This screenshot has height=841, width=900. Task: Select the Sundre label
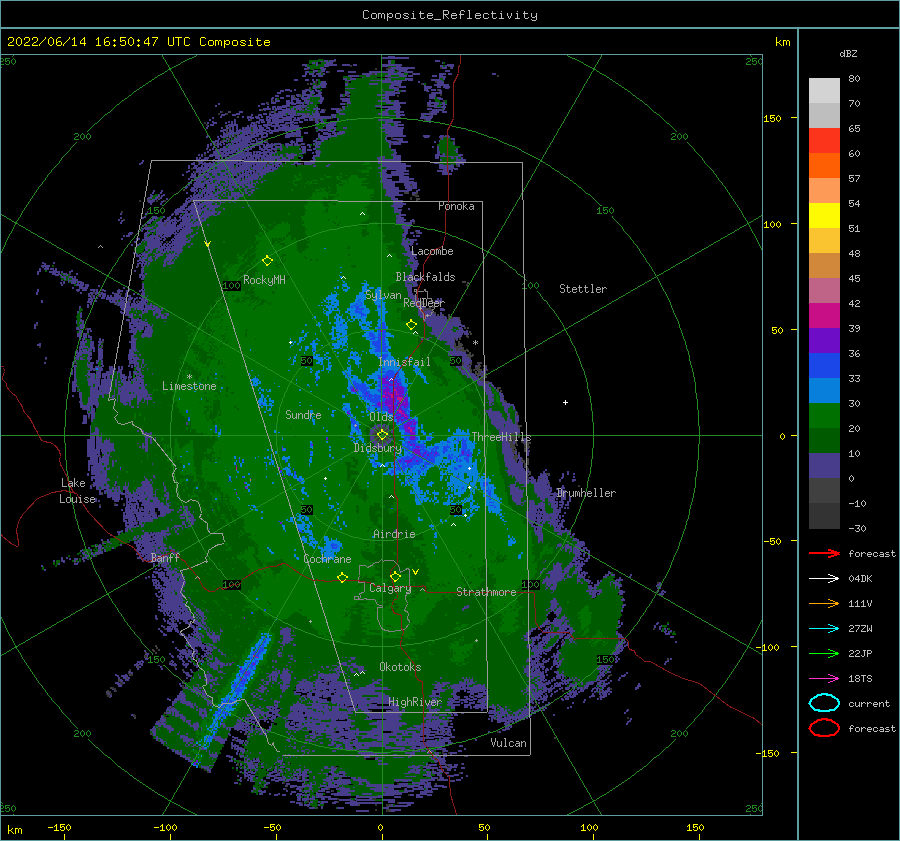click(304, 414)
